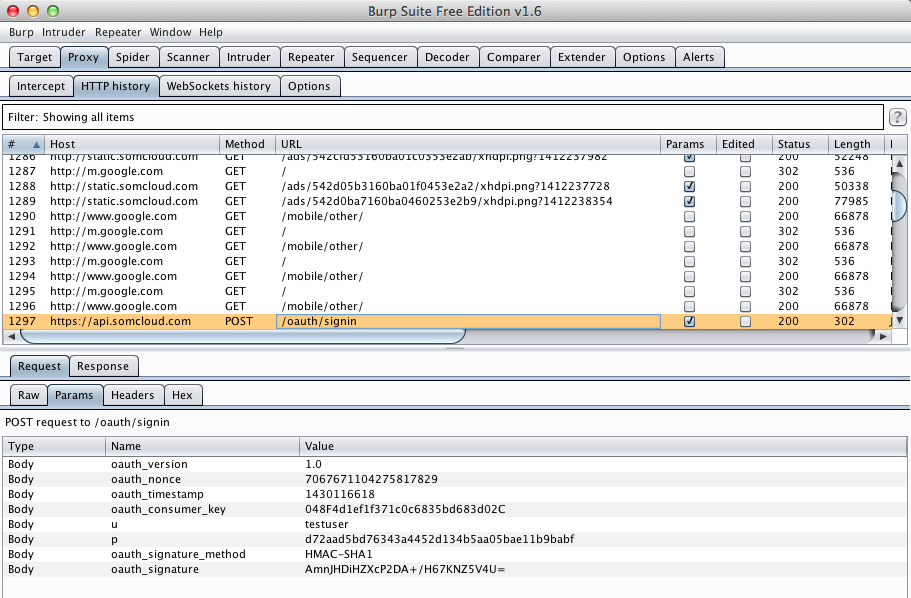Screen dimensions: 911x598
Task: Toggle Edited checkbox for row 1288
Action: coord(745,186)
